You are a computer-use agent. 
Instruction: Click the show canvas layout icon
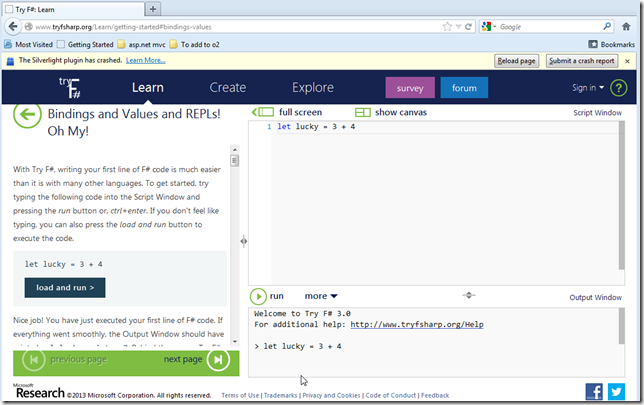coord(363,112)
